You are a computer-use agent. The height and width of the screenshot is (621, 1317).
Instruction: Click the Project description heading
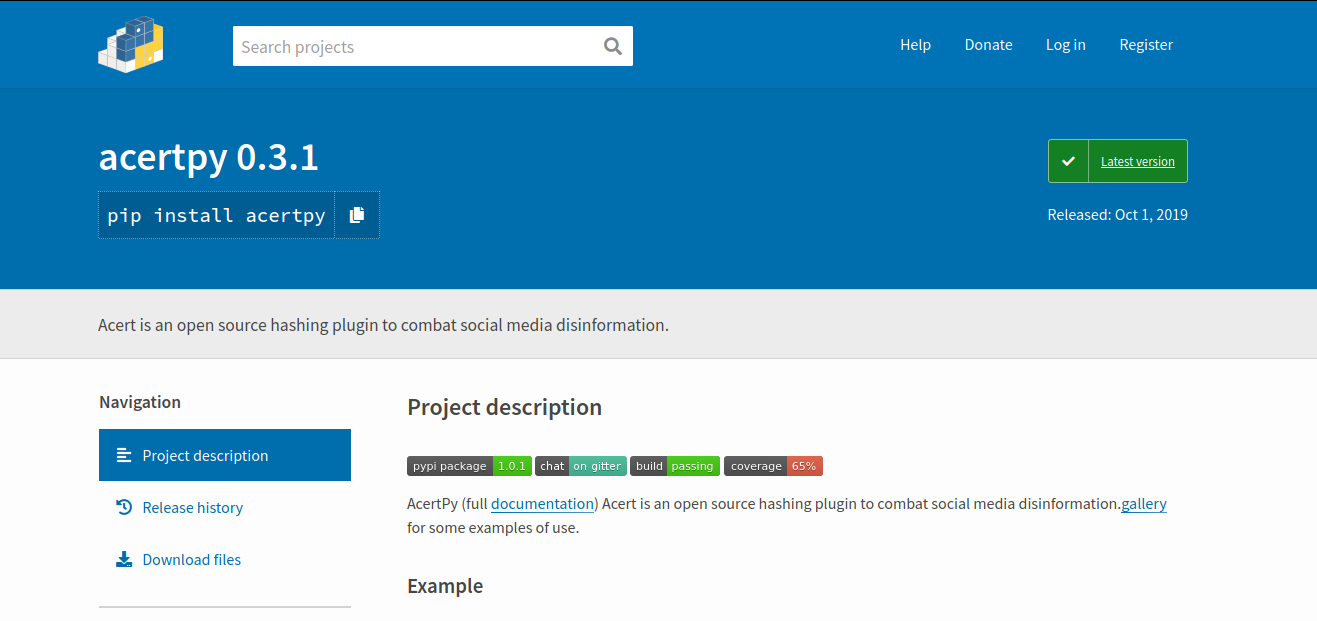[504, 407]
